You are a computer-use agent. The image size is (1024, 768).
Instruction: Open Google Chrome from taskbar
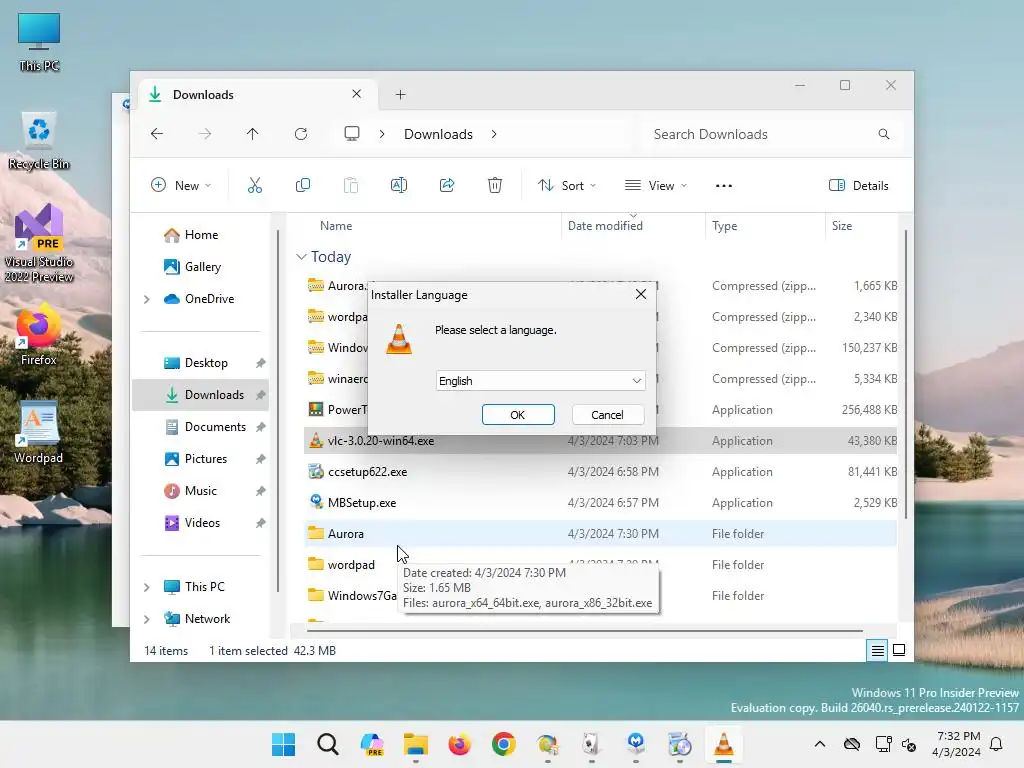click(x=504, y=744)
